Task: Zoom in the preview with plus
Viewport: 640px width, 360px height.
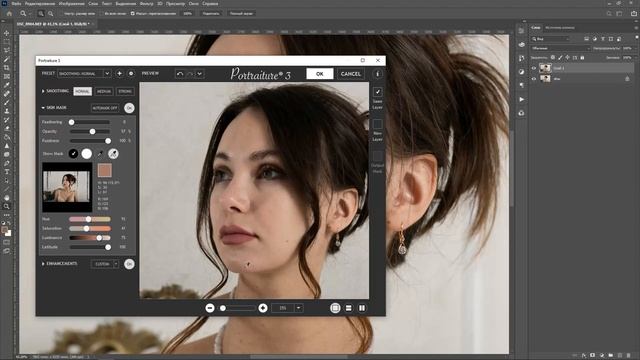Action: point(263,308)
